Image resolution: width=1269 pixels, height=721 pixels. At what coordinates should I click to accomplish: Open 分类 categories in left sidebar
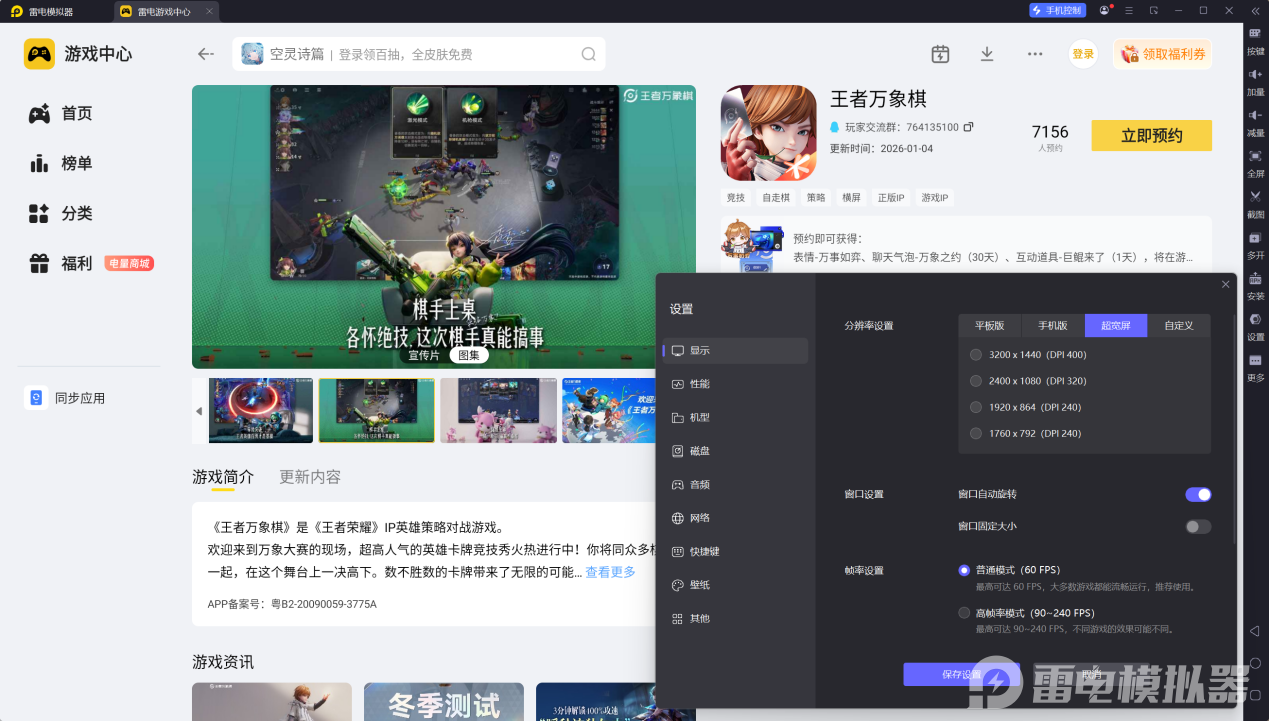click(x=61, y=213)
